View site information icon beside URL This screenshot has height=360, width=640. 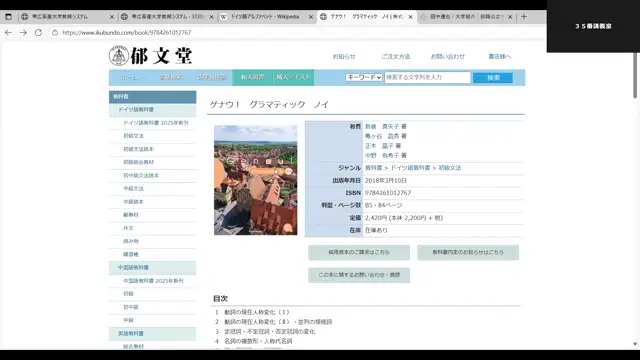point(55,32)
